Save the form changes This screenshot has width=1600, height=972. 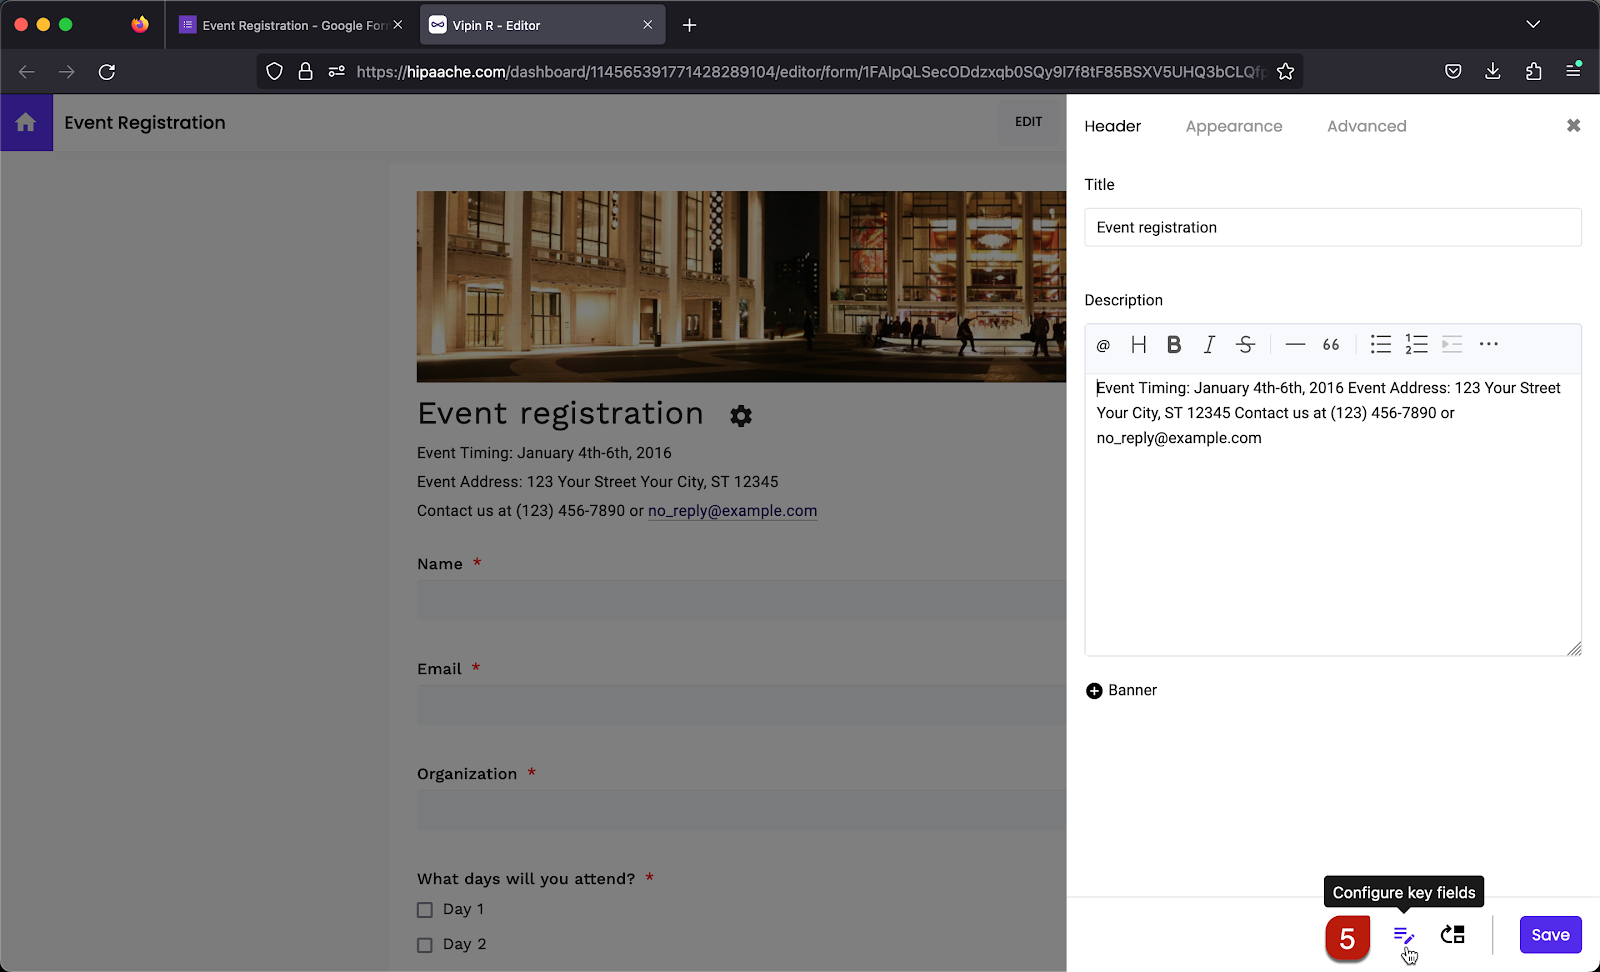click(1549, 934)
